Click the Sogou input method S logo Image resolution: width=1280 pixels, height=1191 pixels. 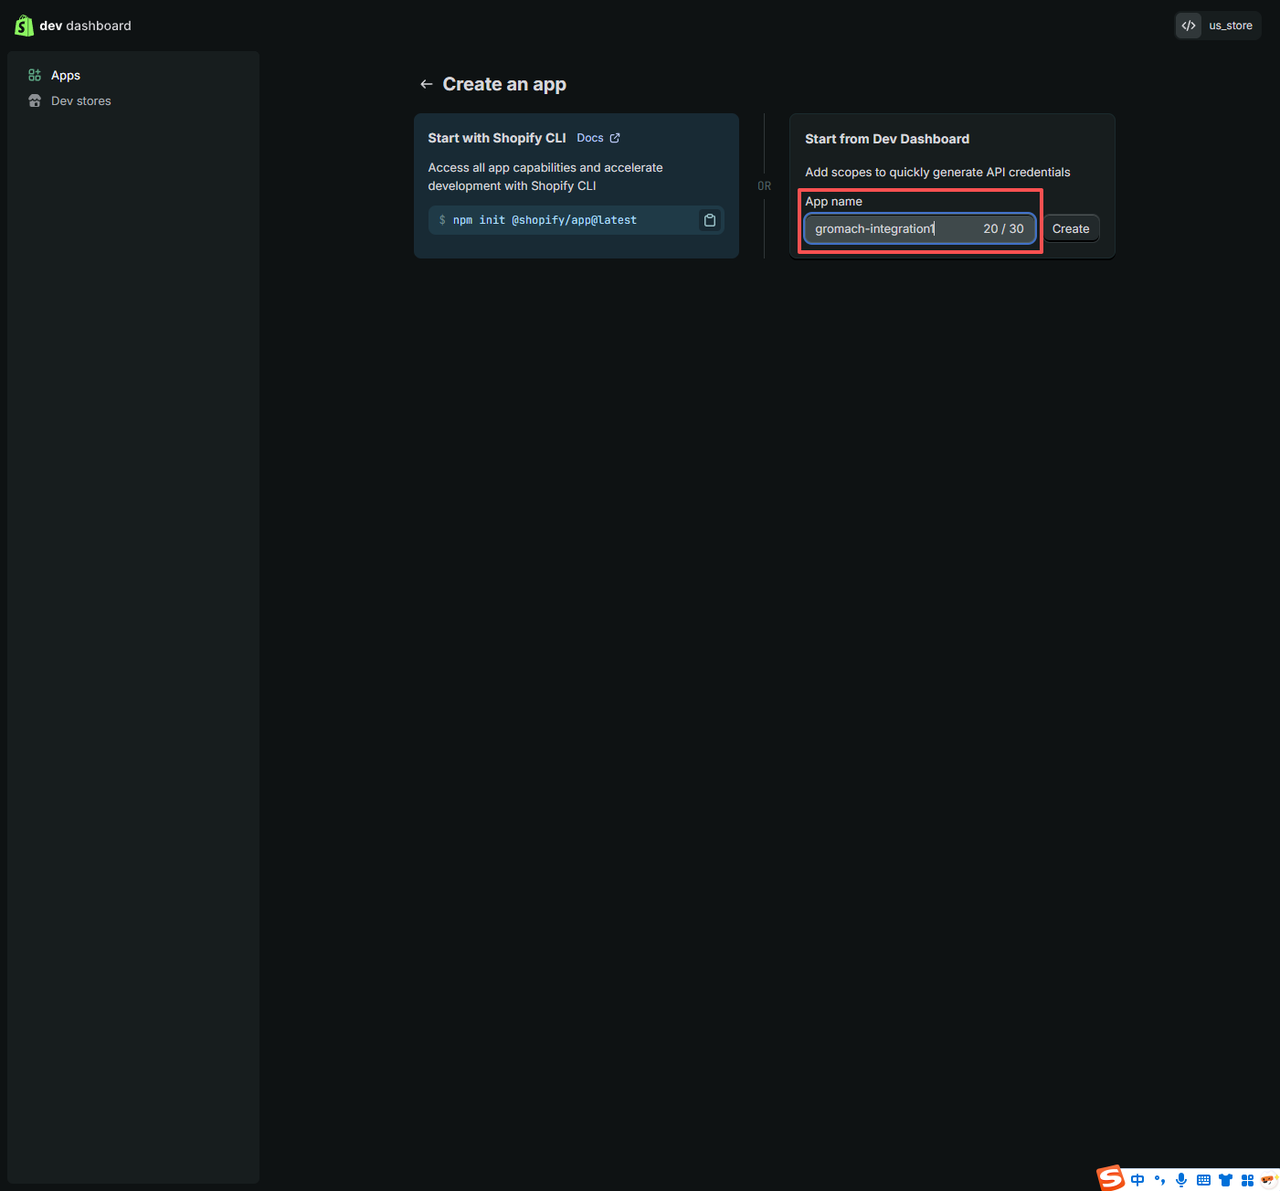tap(1111, 1178)
